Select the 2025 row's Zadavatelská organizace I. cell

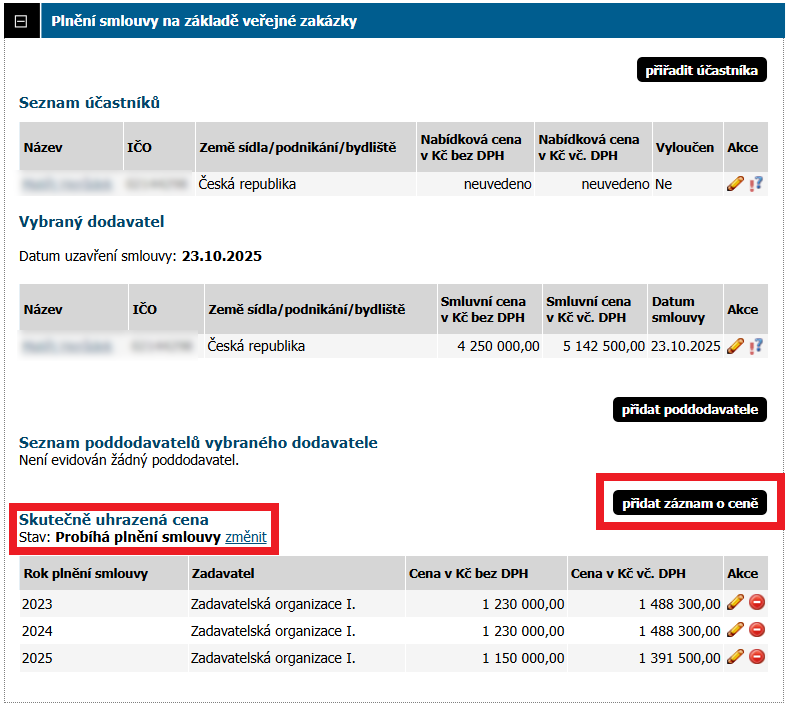click(x=273, y=658)
